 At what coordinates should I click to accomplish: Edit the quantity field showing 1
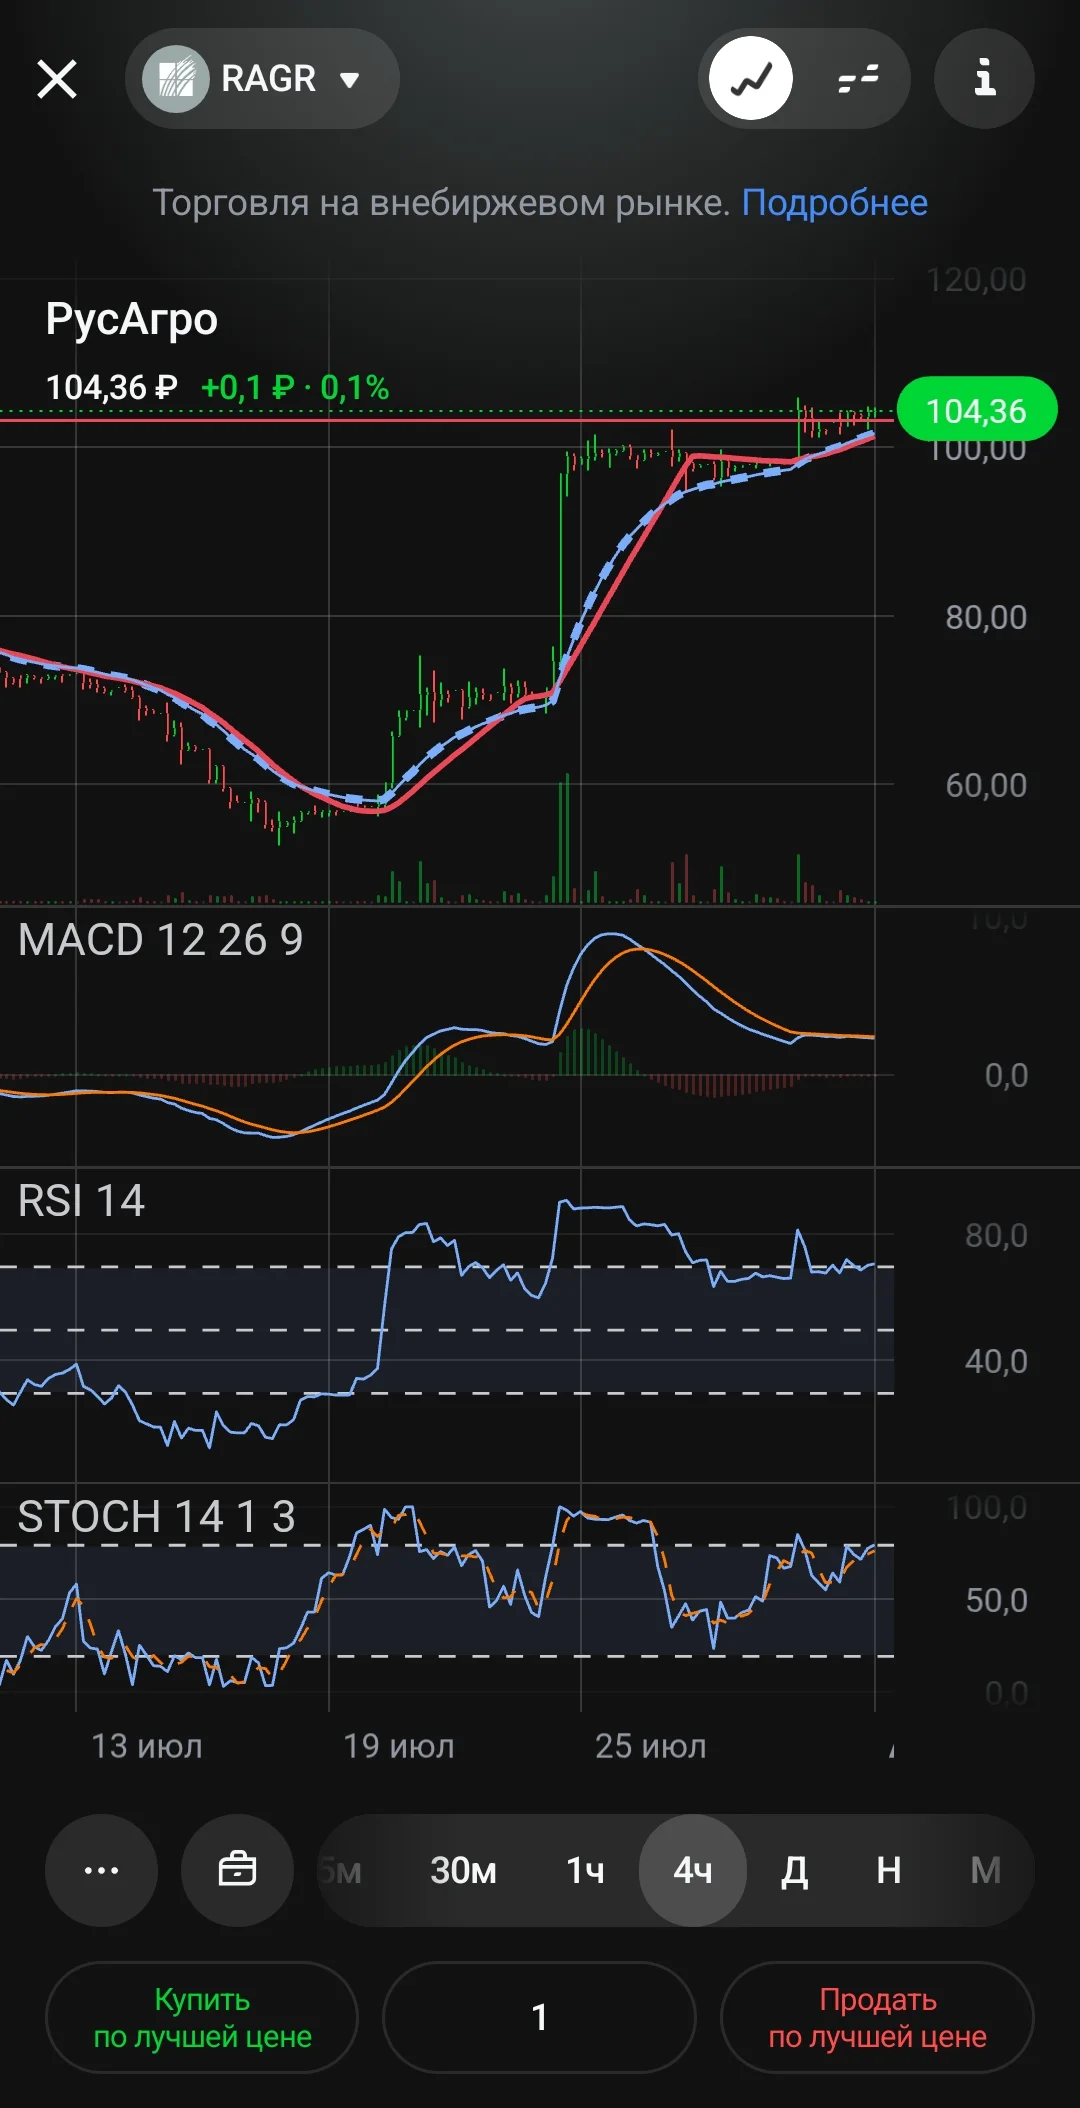click(539, 2017)
